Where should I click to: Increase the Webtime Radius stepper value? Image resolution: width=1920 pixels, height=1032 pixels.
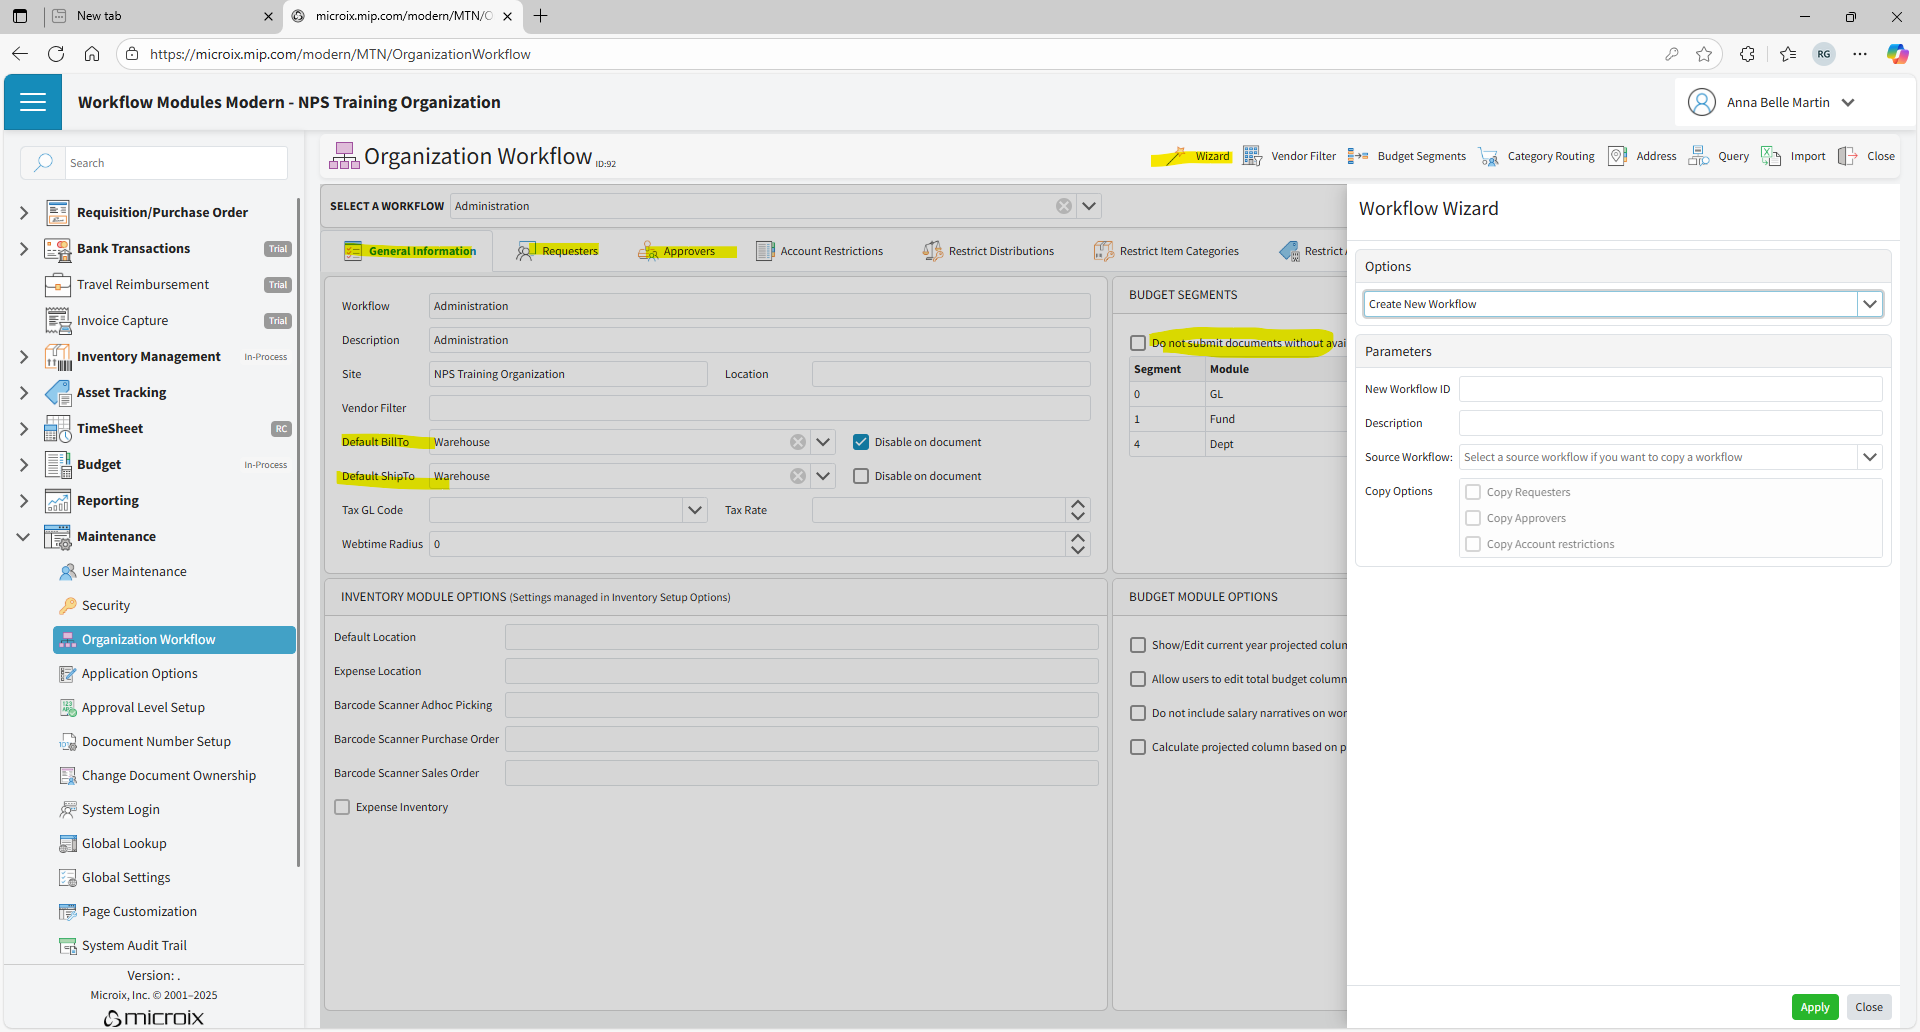pos(1077,538)
